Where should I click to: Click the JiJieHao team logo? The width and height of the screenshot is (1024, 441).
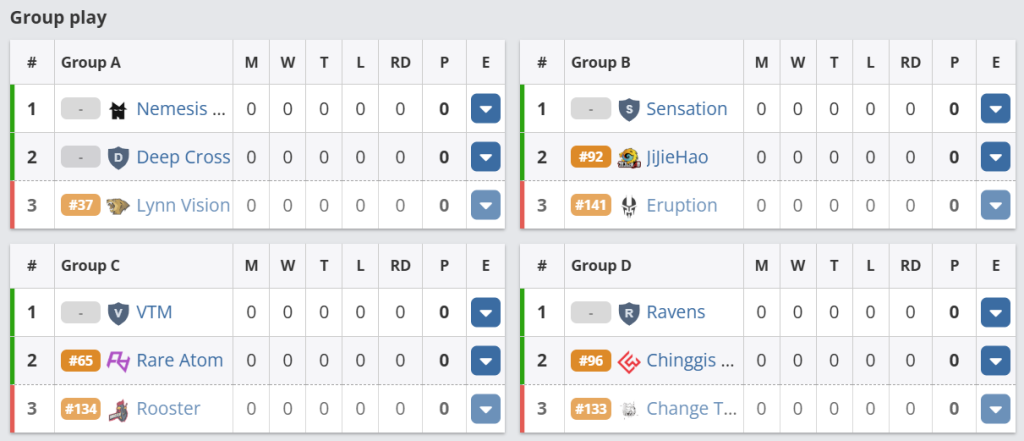628,157
